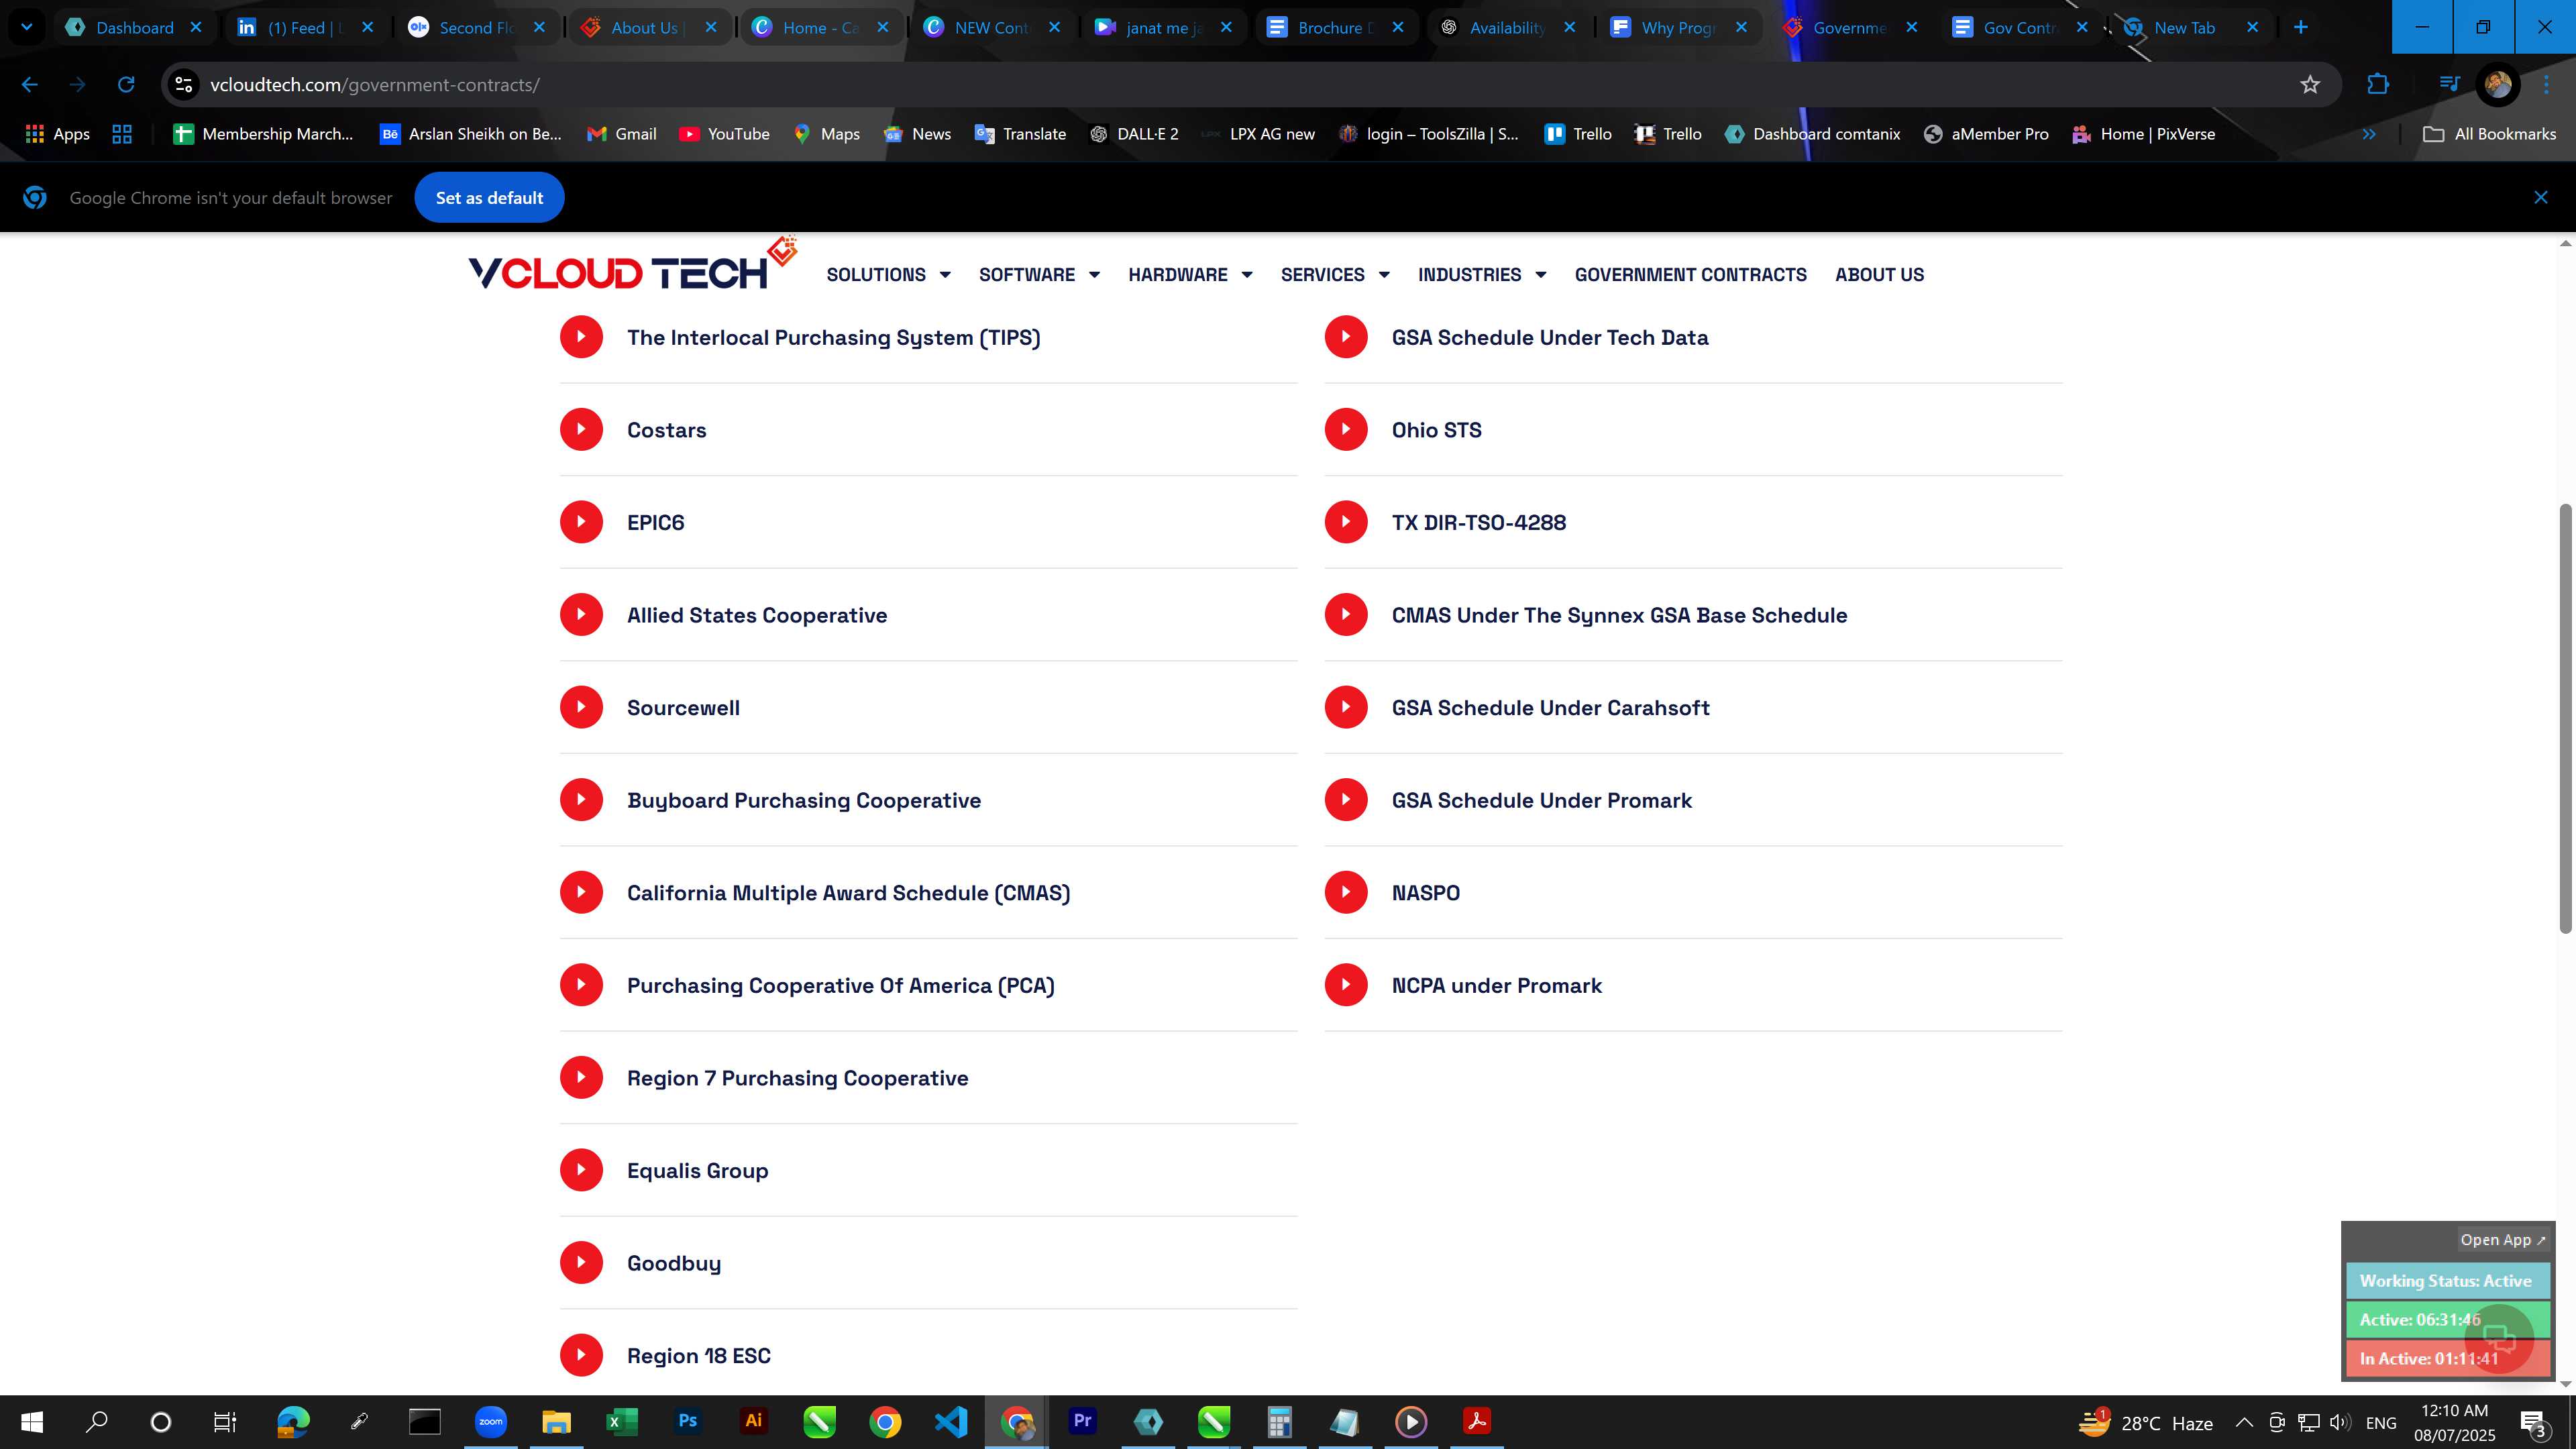Open Gmail bookmark
This screenshot has height=1449, width=2576.
pyautogui.click(x=622, y=134)
